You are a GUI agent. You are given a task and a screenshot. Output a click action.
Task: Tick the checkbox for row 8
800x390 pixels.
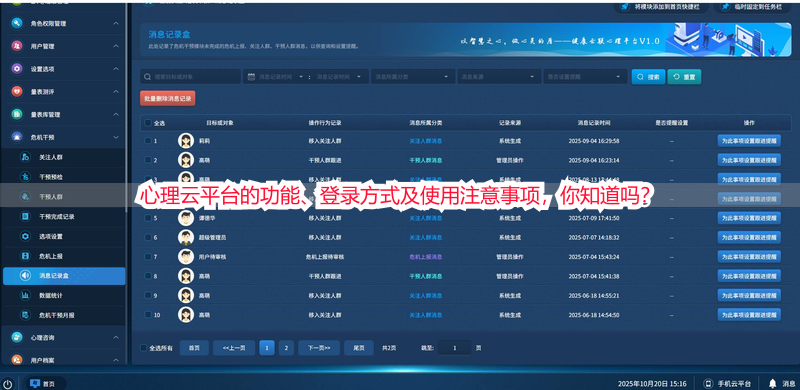coord(148,276)
